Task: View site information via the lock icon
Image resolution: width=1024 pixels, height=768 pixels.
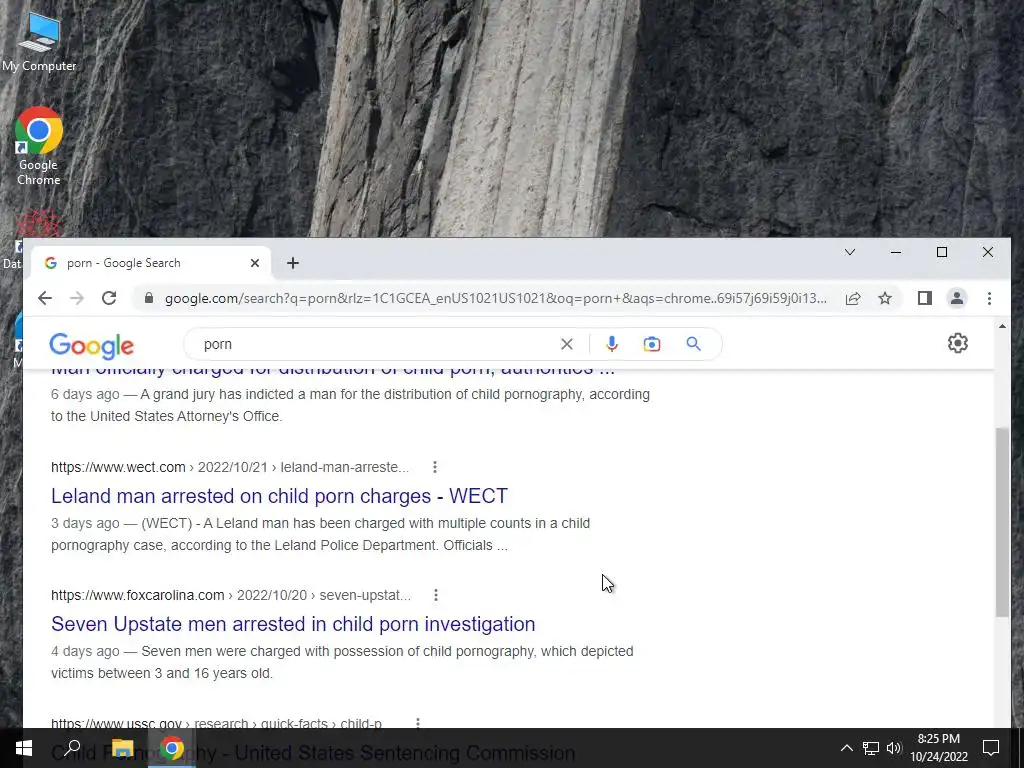Action: (x=149, y=298)
